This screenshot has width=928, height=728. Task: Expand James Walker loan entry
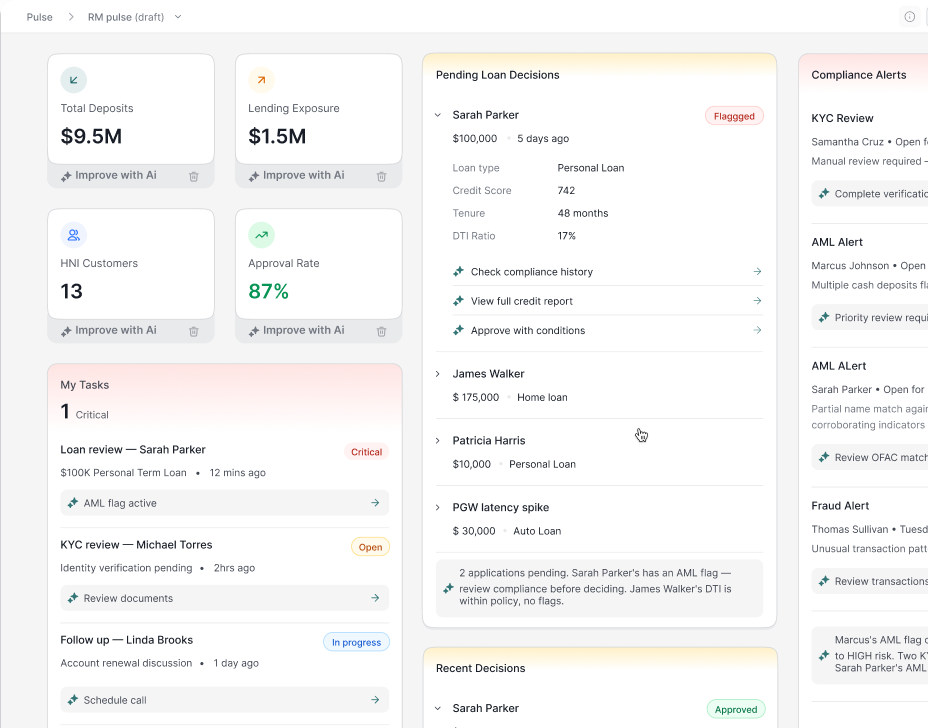(x=438, y=373)
